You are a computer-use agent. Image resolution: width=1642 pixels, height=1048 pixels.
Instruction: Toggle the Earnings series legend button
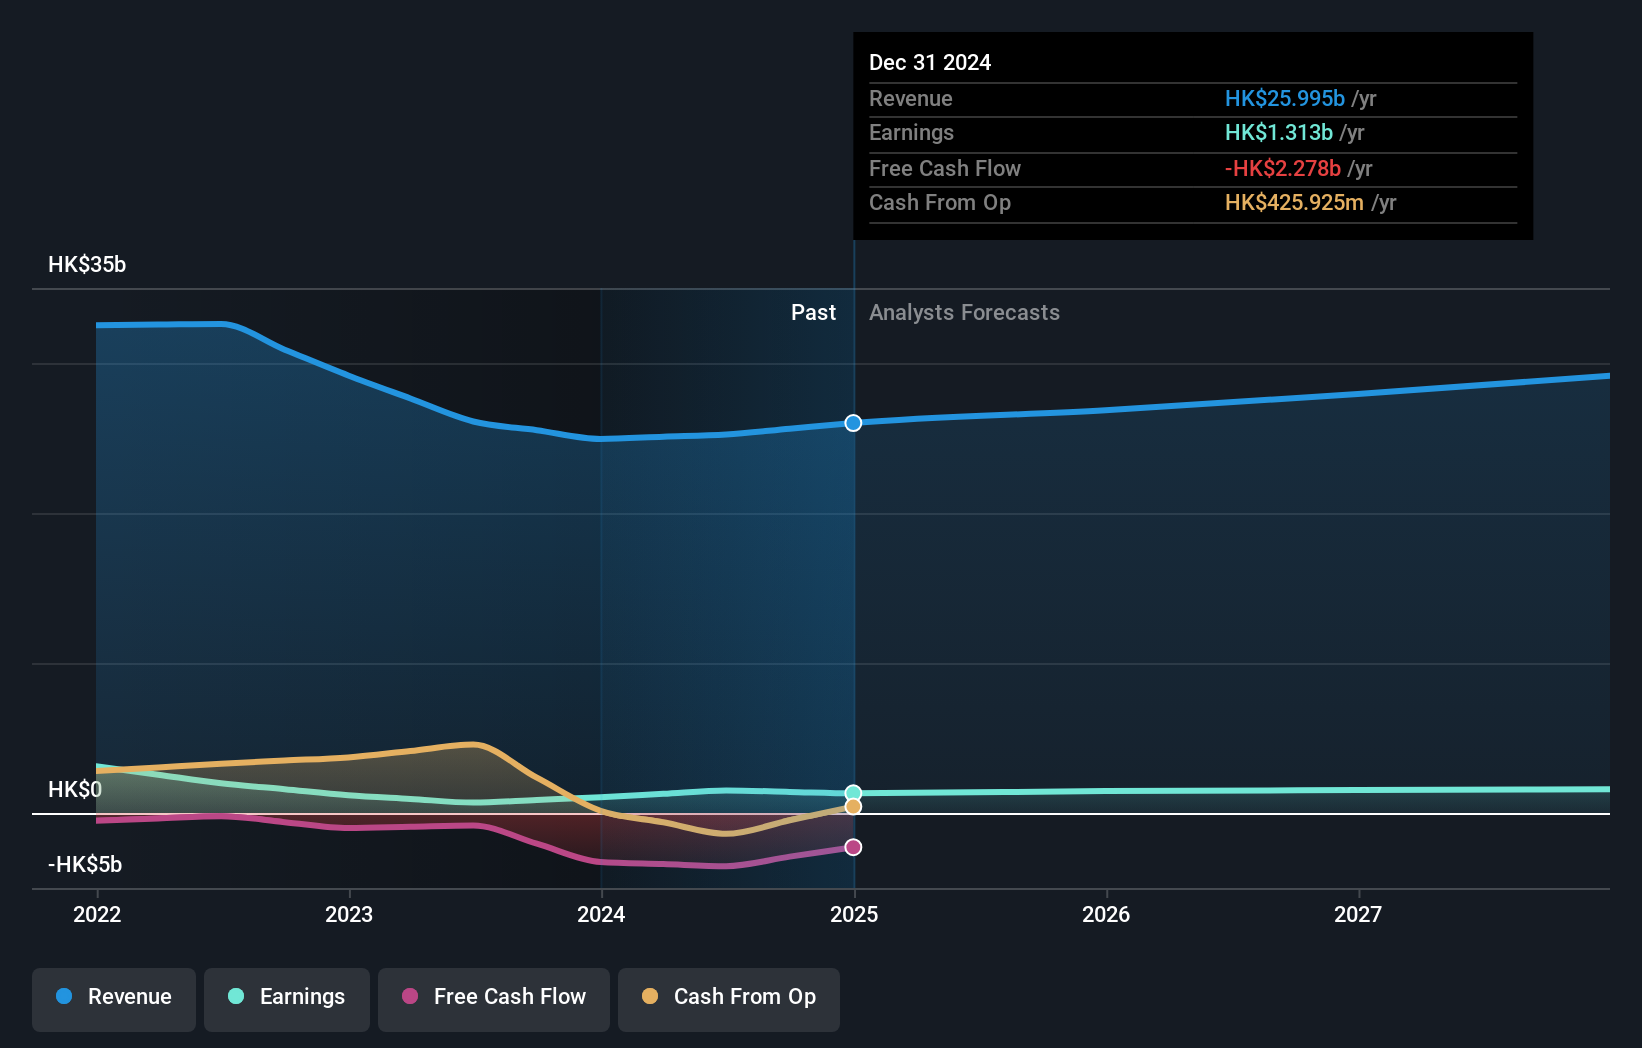click(287, 999)
